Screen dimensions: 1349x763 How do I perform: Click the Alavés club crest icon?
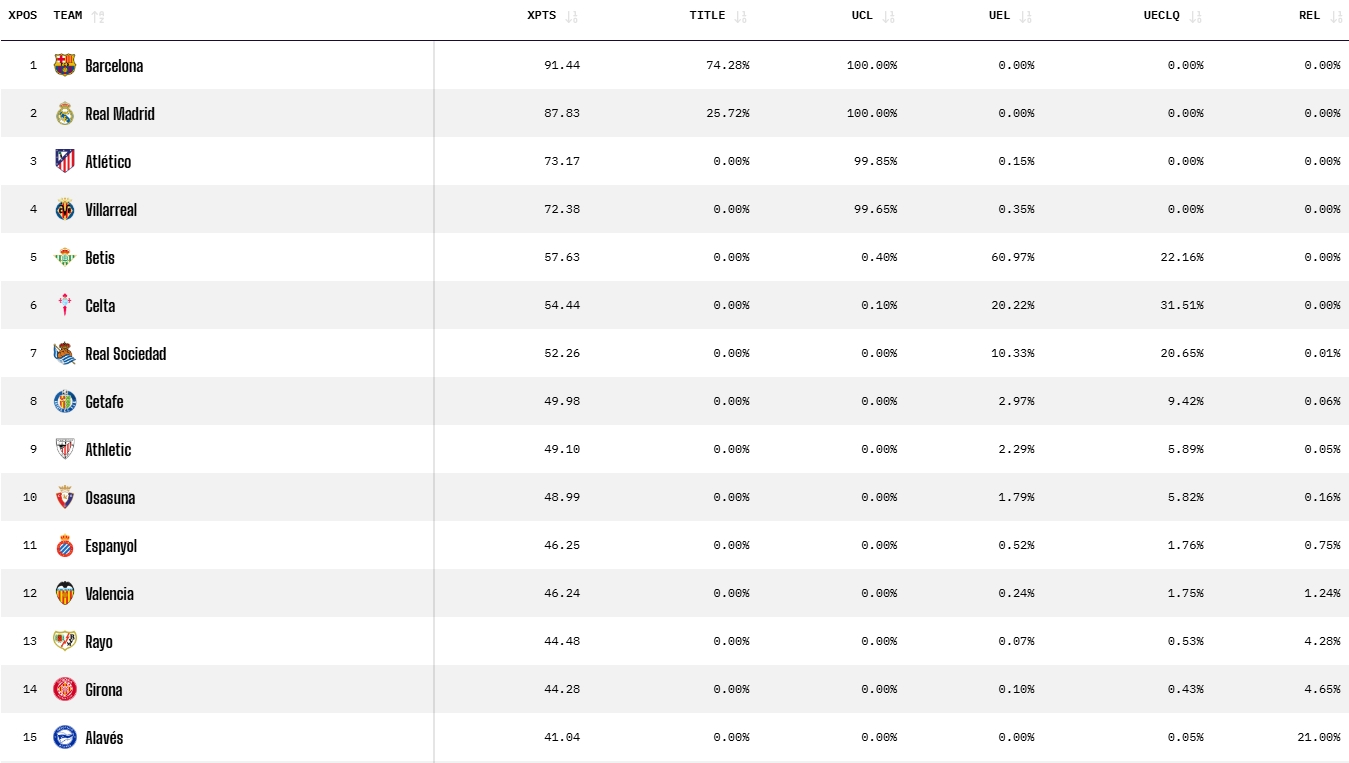coord(65,737)
